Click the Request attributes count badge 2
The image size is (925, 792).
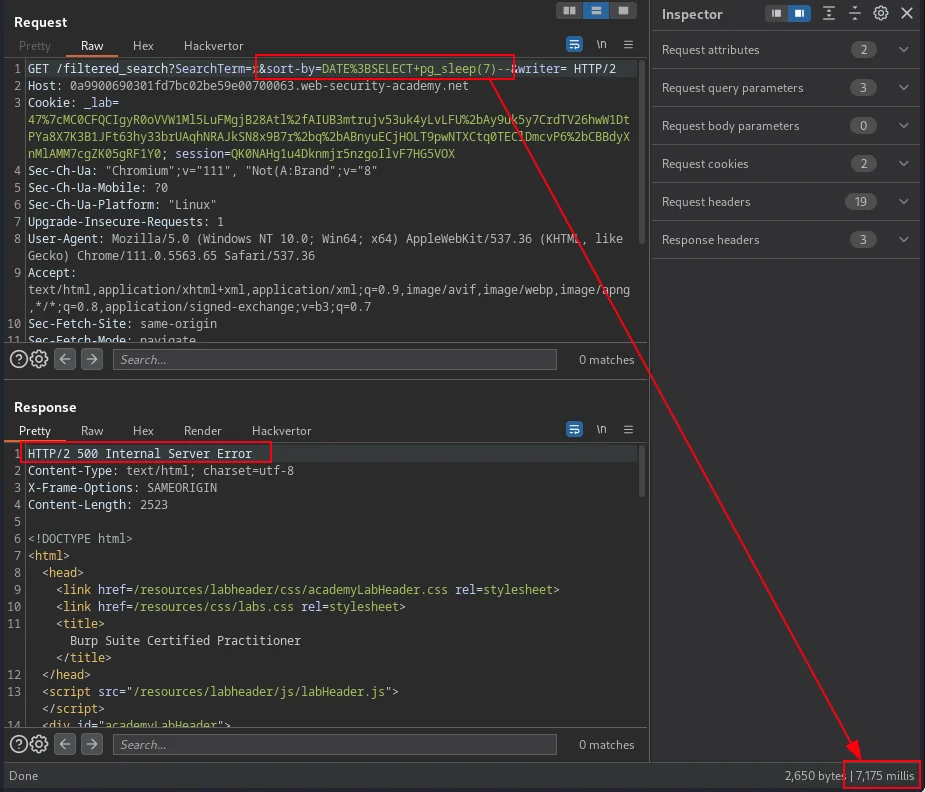(864, 50)
